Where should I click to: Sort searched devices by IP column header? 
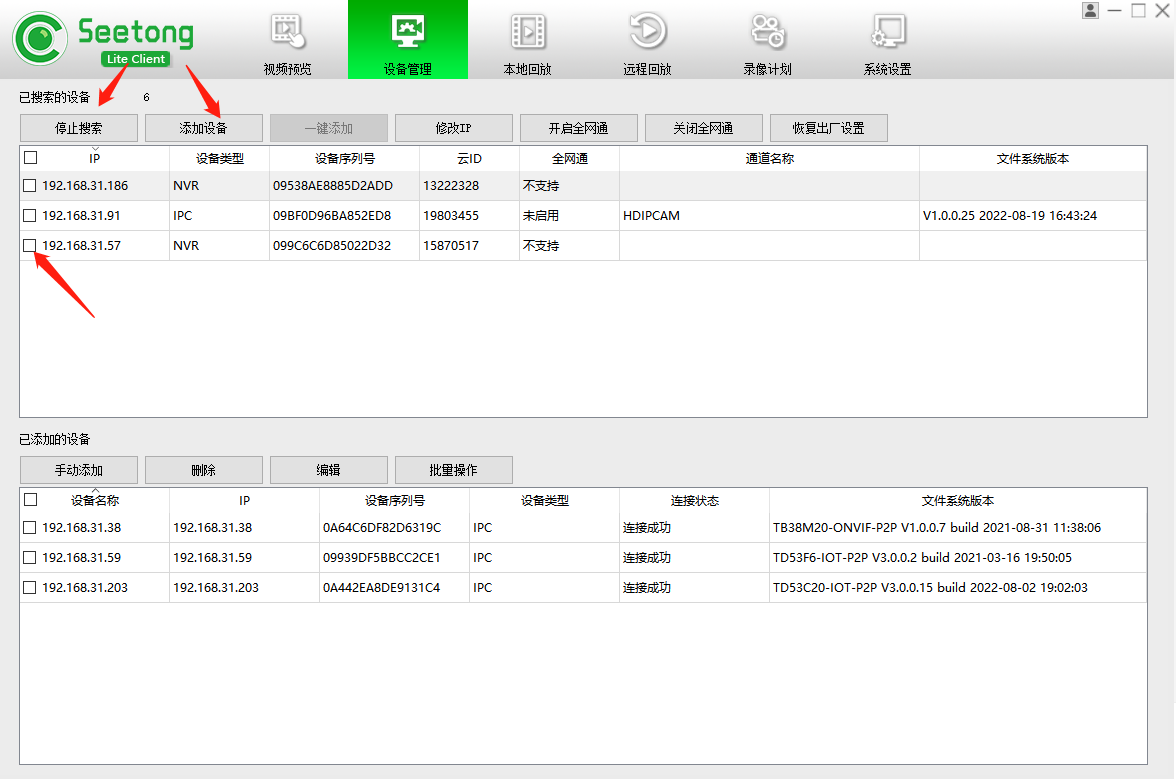click(94, 158)
